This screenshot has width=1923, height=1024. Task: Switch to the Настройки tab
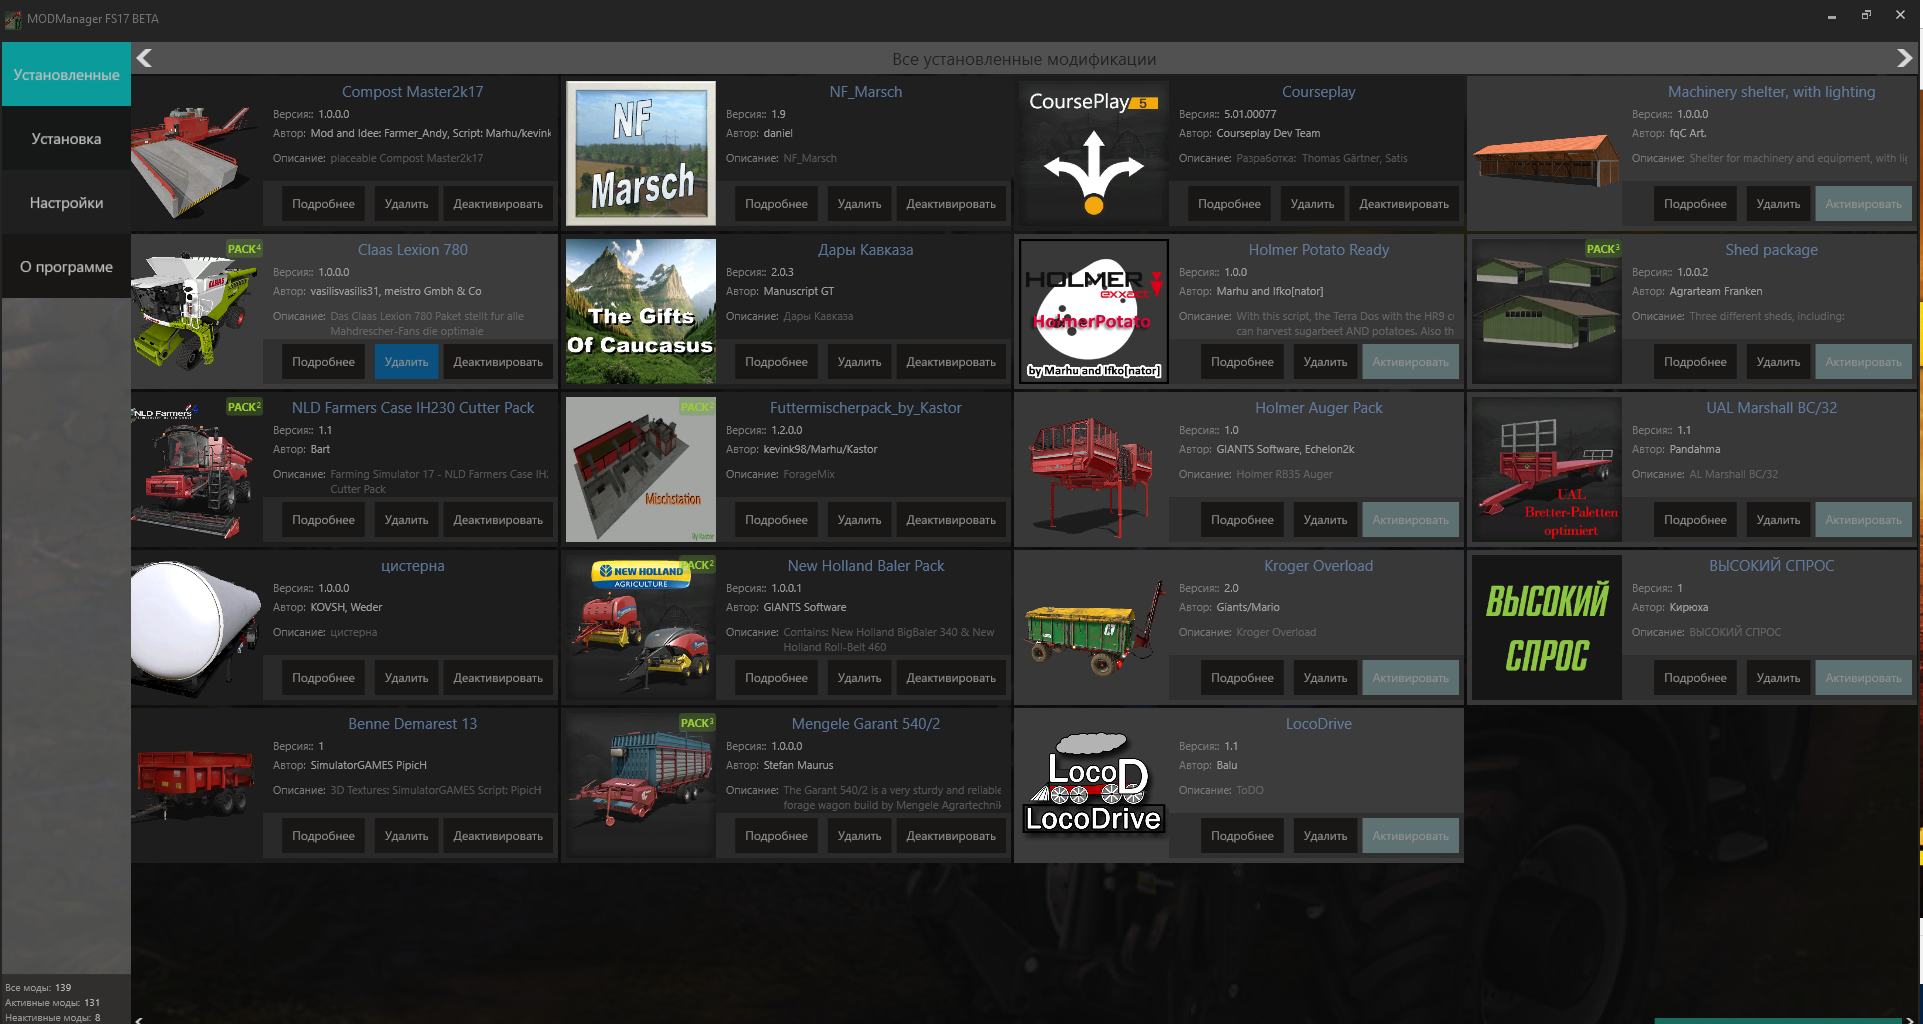(66, 203)
